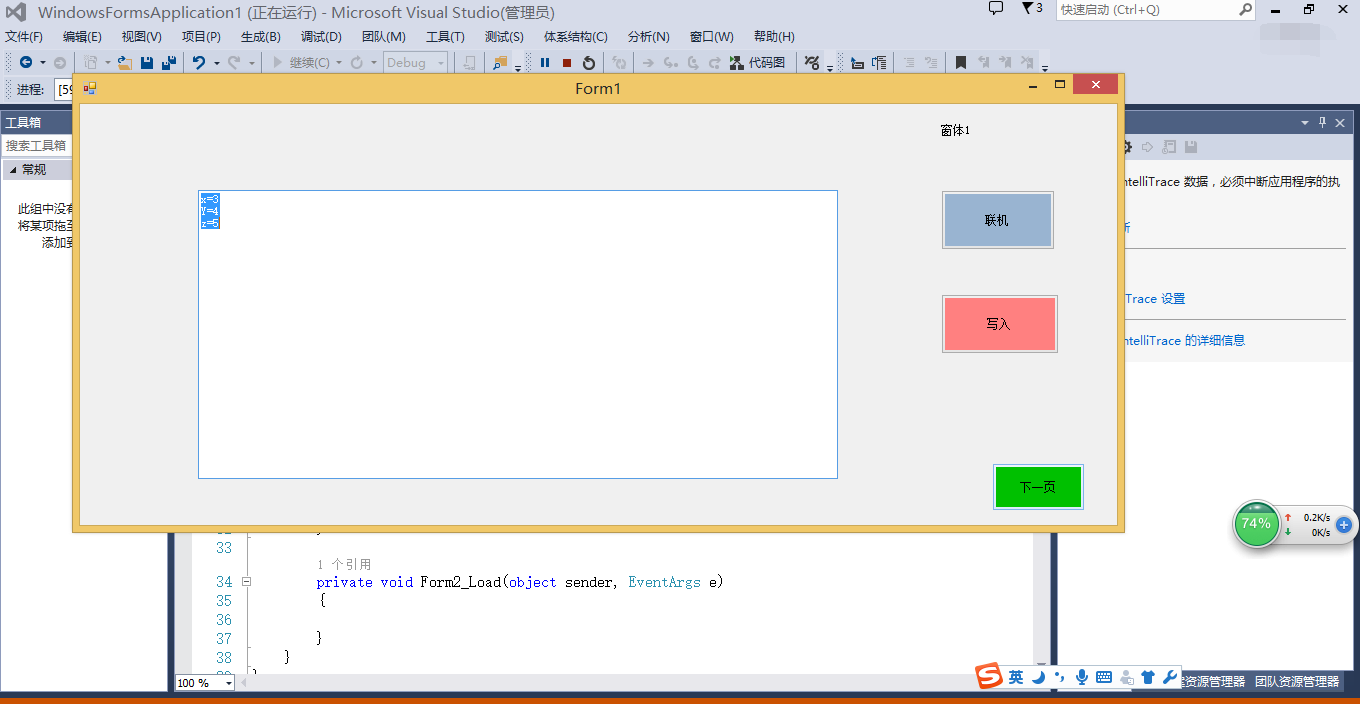Viewport: 1360px width, 704px height.
Task: Expand the 继续(C) button dropdown arrow
Action: tap(339, 63)
